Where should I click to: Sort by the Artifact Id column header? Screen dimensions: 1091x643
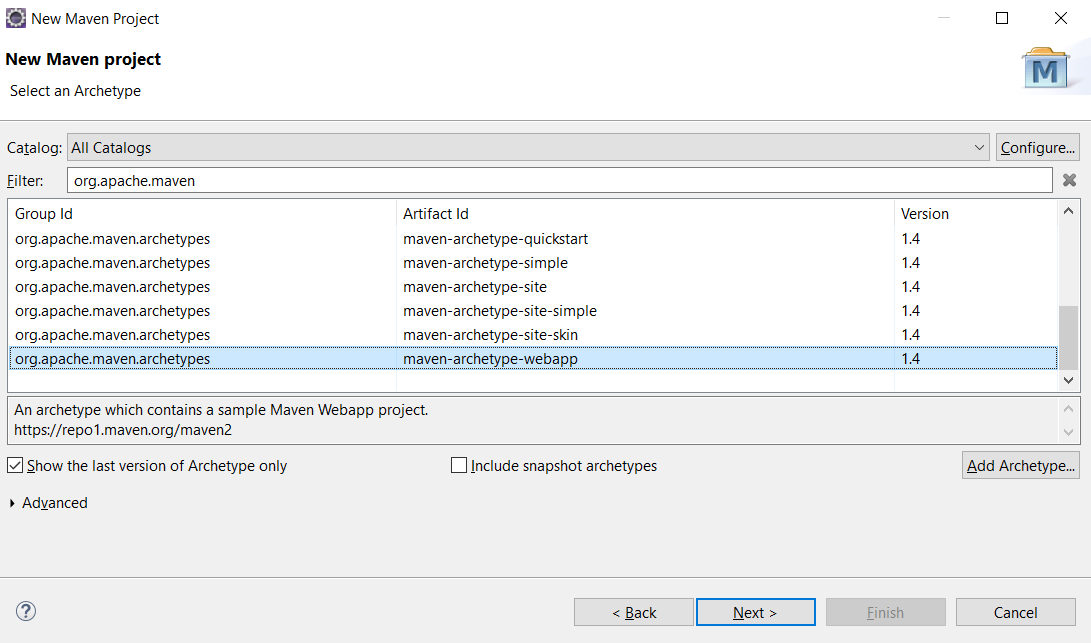tap(645, 214)
